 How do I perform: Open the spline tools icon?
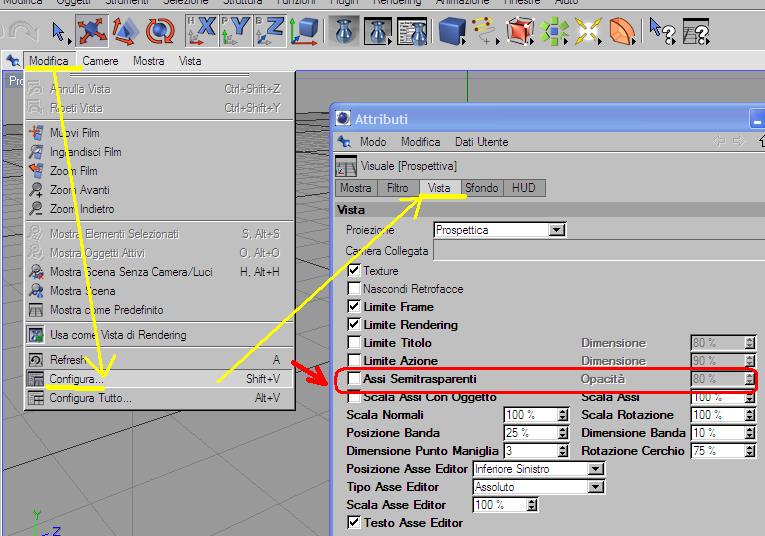(x=484, y=31)
